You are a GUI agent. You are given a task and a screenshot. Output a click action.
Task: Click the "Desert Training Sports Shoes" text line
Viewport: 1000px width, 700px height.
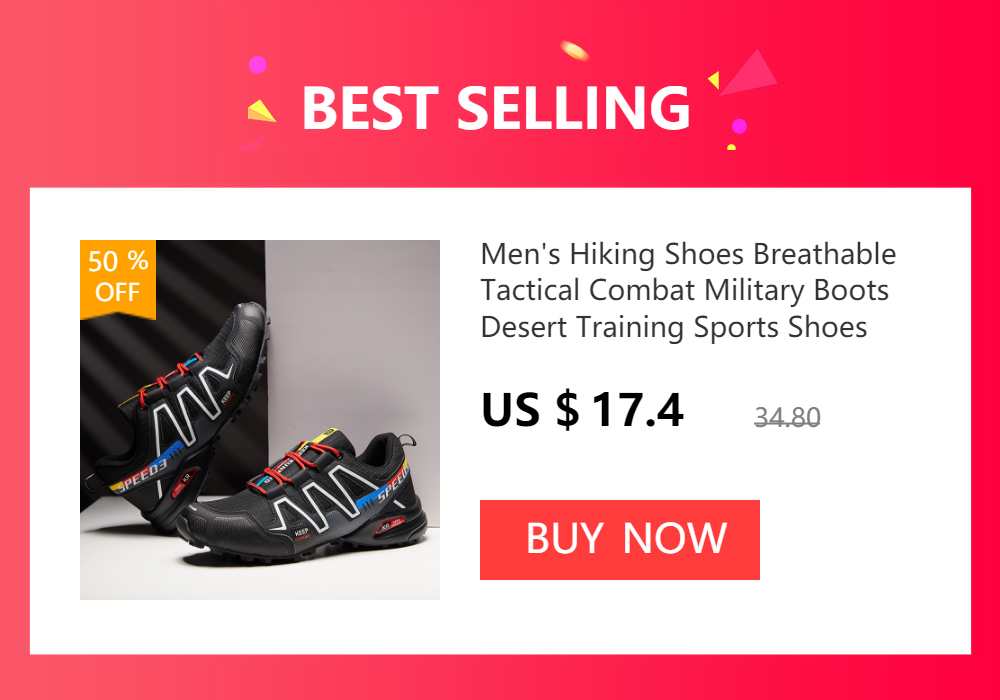673,327
